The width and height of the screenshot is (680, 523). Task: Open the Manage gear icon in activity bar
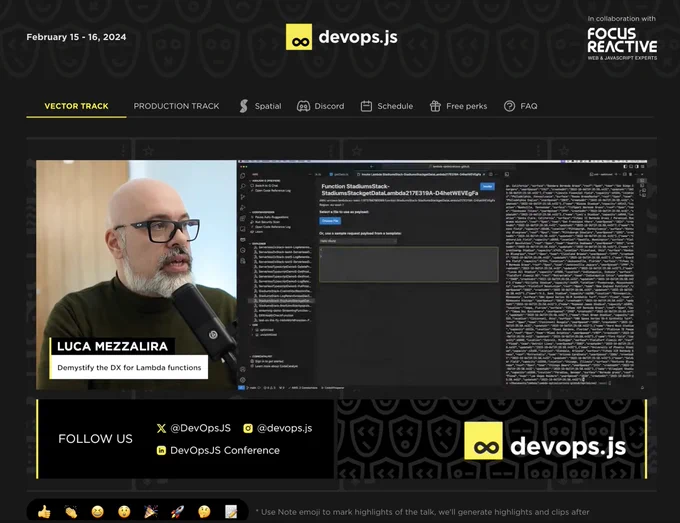pos(243,379)
